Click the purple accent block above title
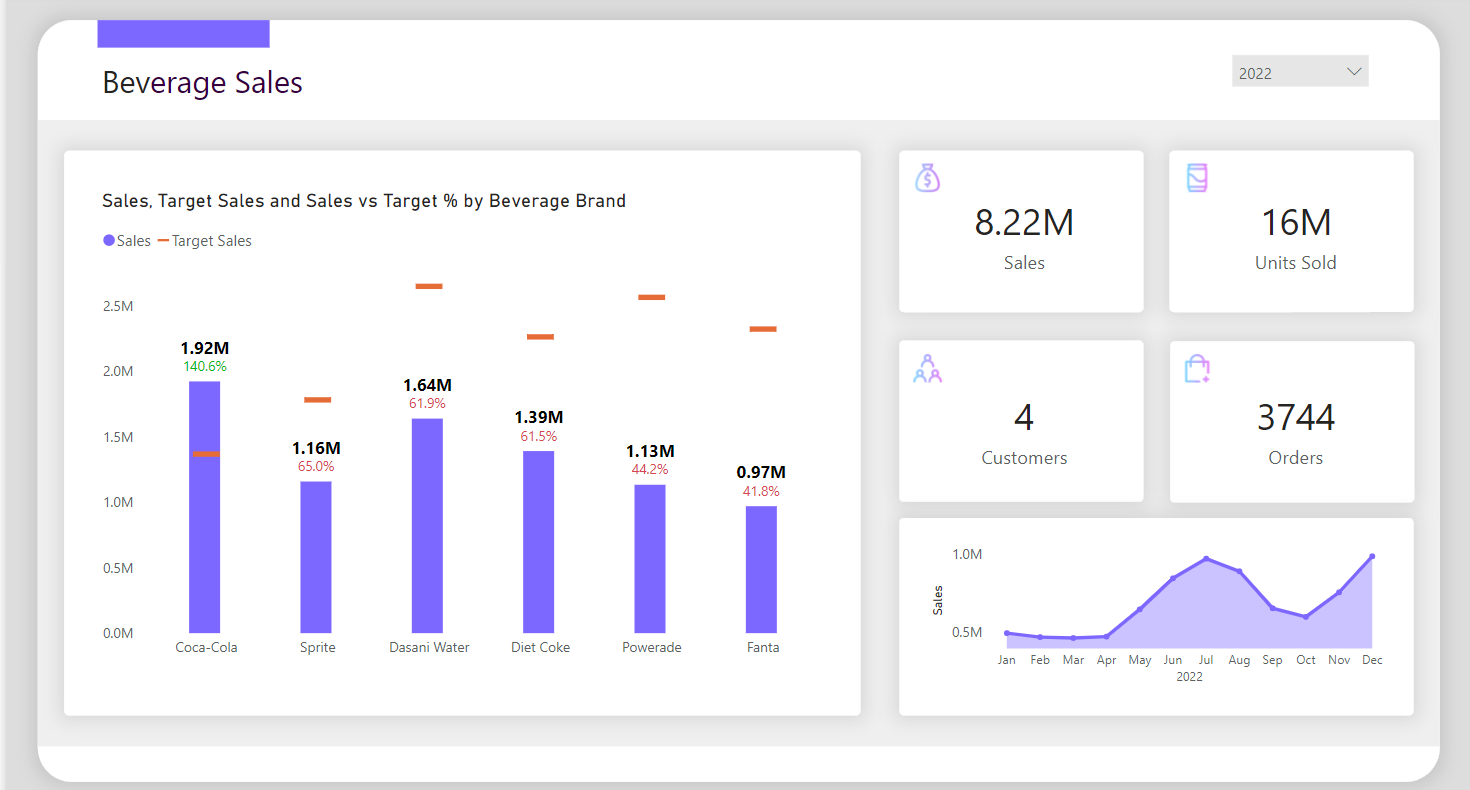 [183, 33]
